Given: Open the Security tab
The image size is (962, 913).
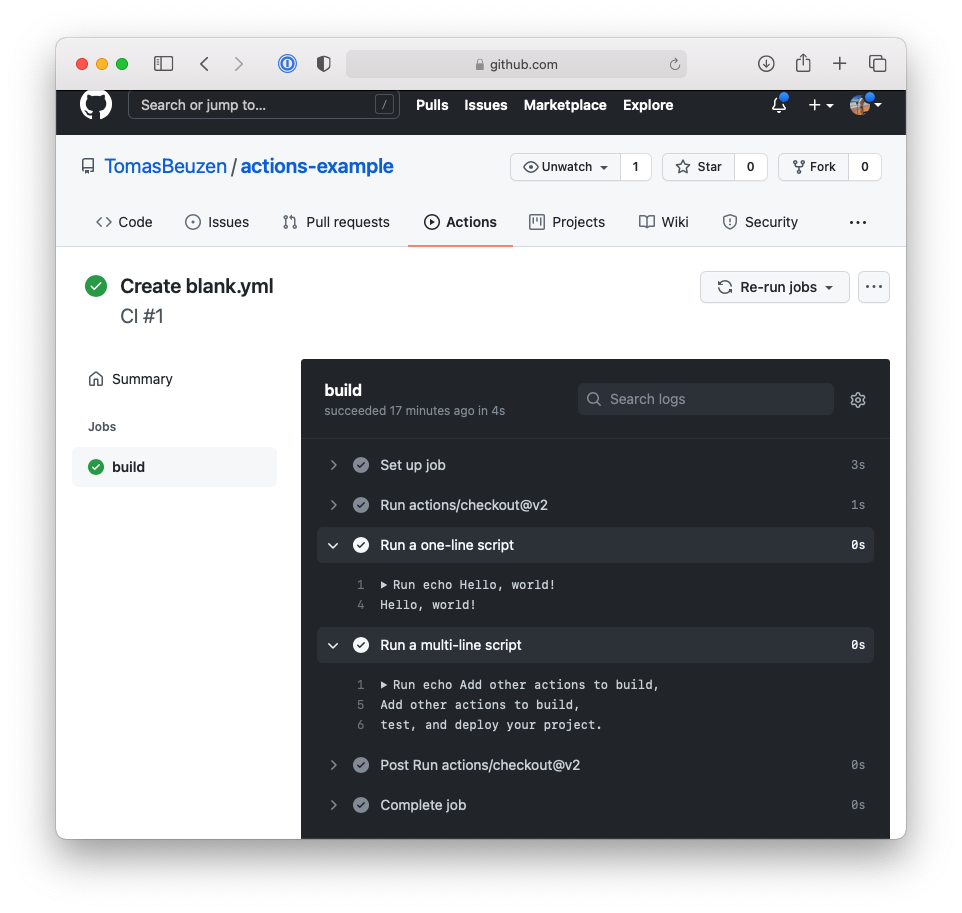Looking at the screenshot, I should (760, 222).
